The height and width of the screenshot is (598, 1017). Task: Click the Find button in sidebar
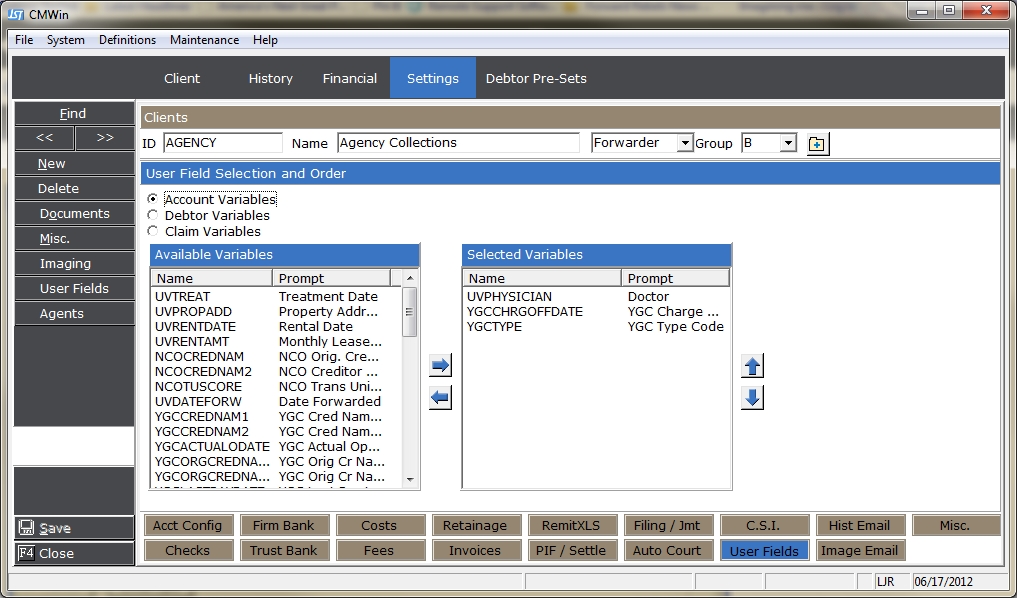[74, 114]
